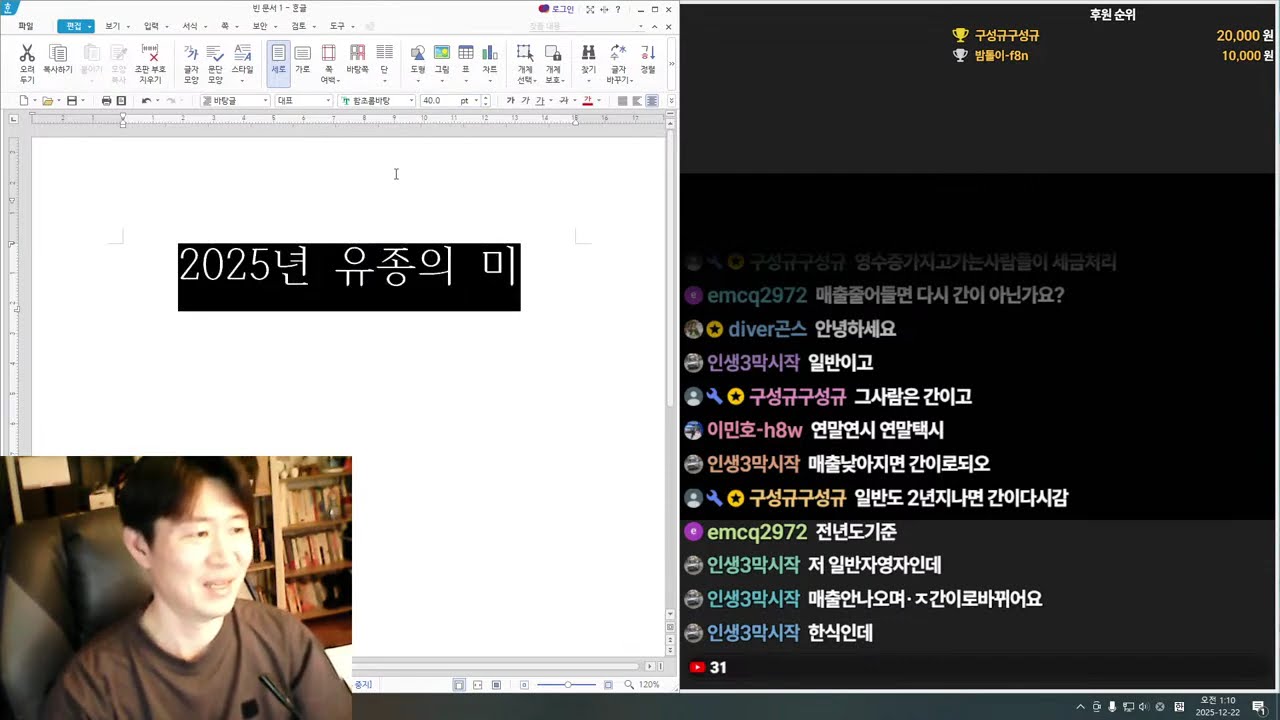1280x720 pixels.
Task: Open the 함초롬바탕 font dropdown
Action: [x=377, y=101]
